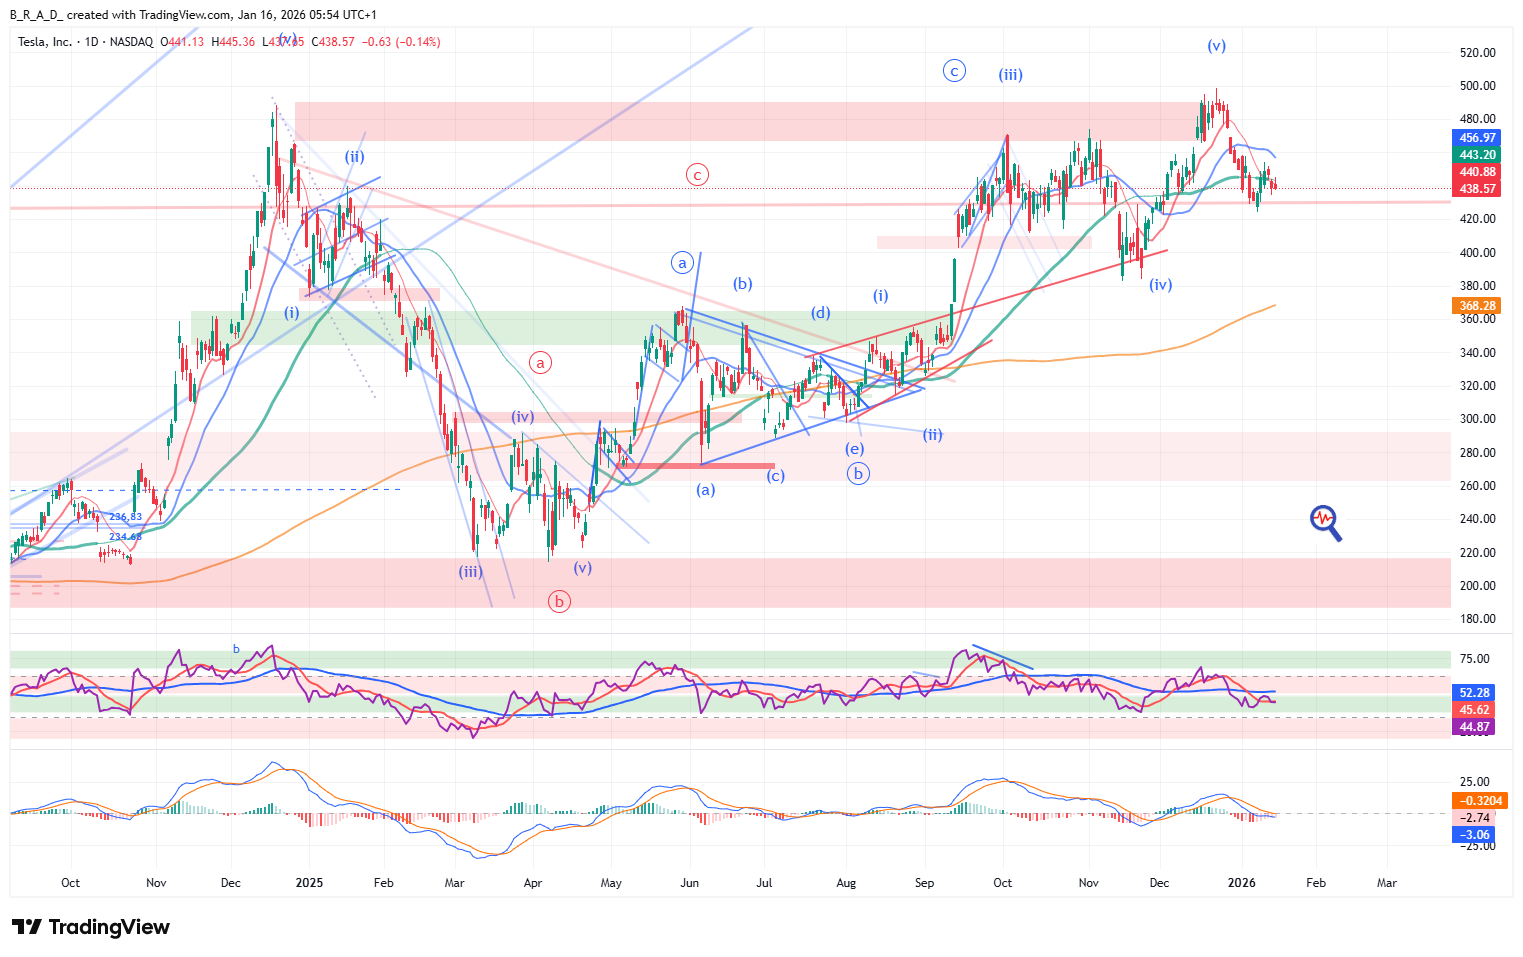The width and height of the screenshot is (1523, 957).
Task: Select the blue circled 'c' wave label
Action: [954, 70]
